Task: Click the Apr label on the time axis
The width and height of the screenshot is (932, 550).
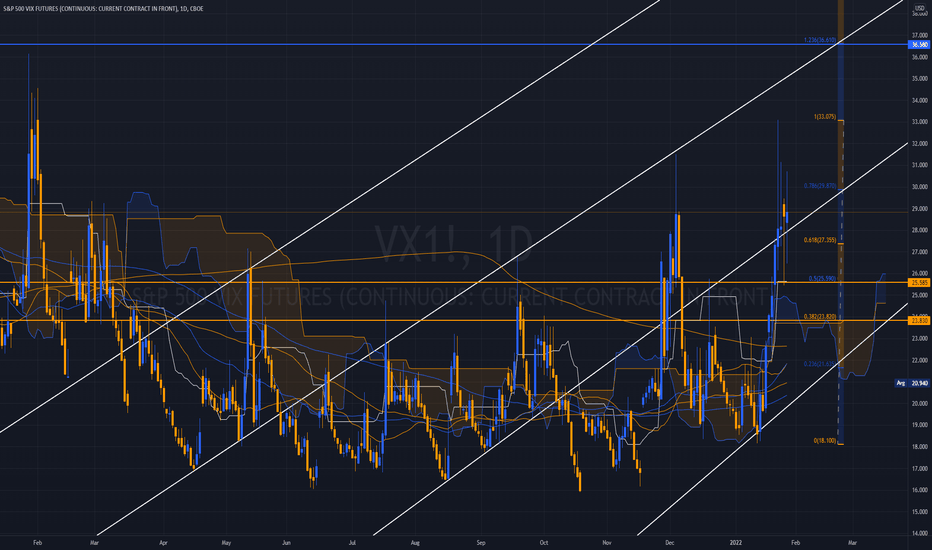Action: point(163,543)
